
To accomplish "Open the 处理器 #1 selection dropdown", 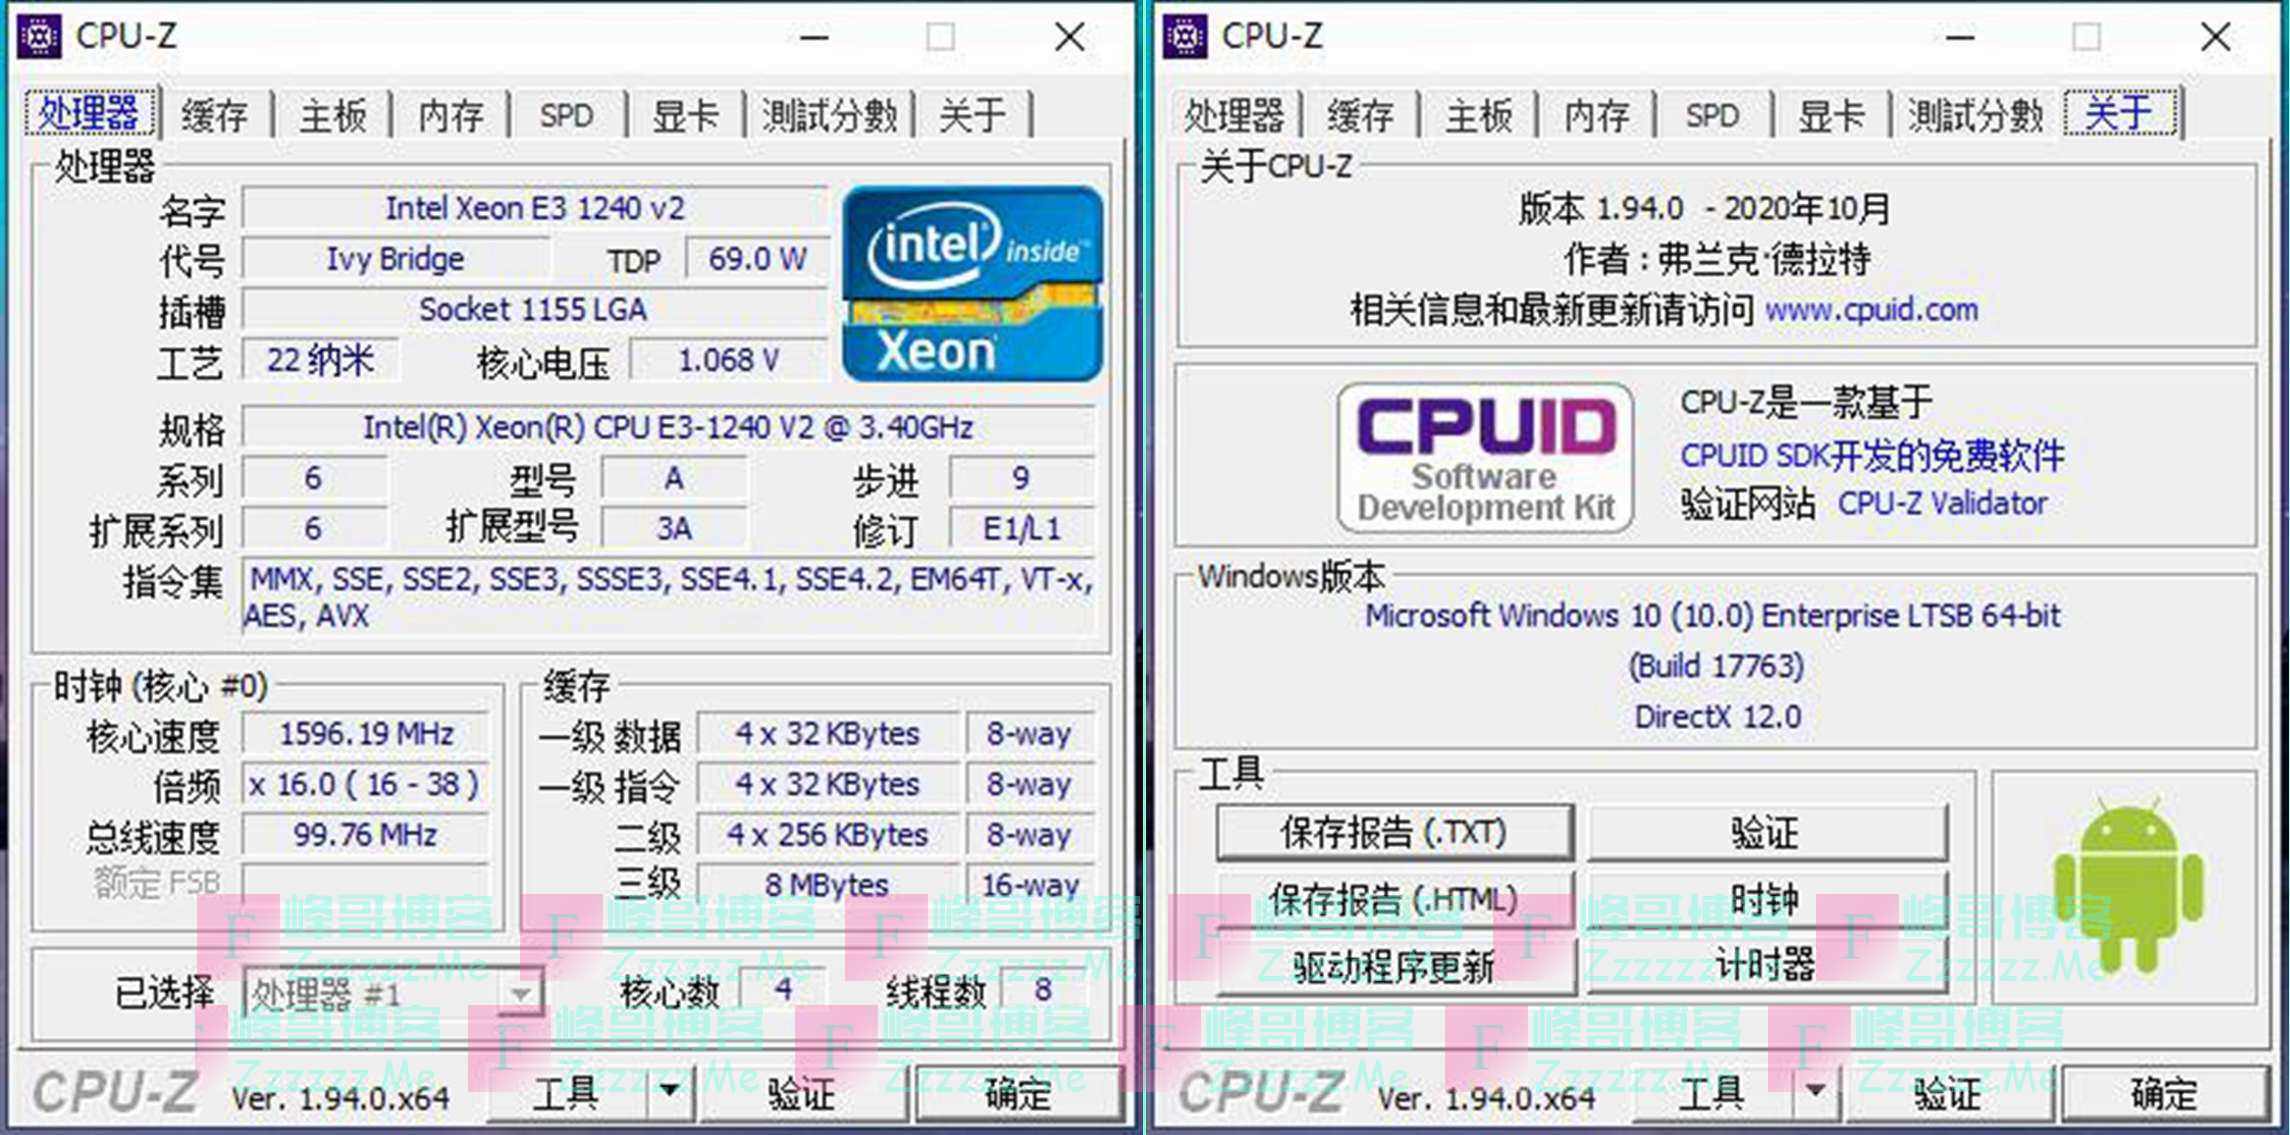I will 520,994.
